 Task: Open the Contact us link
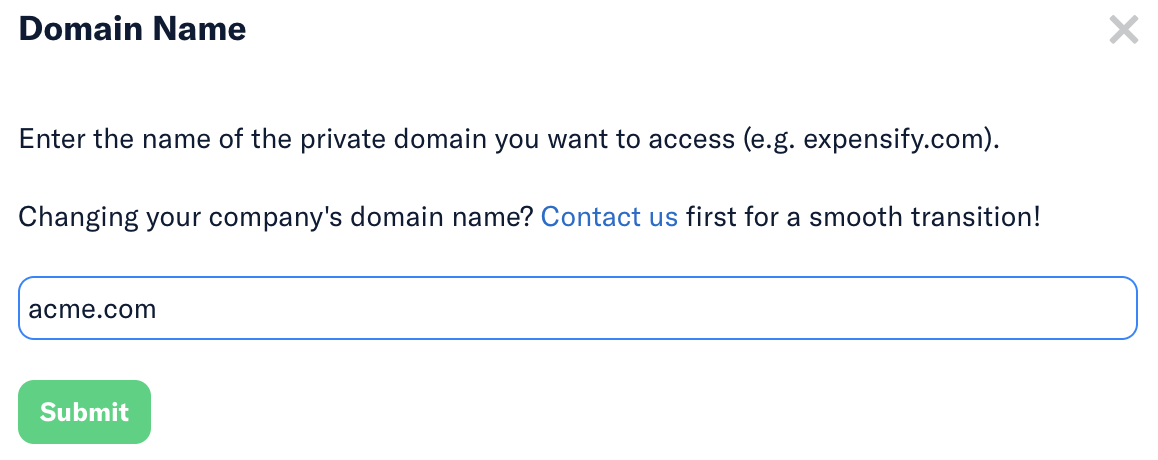tap(609, 216)
